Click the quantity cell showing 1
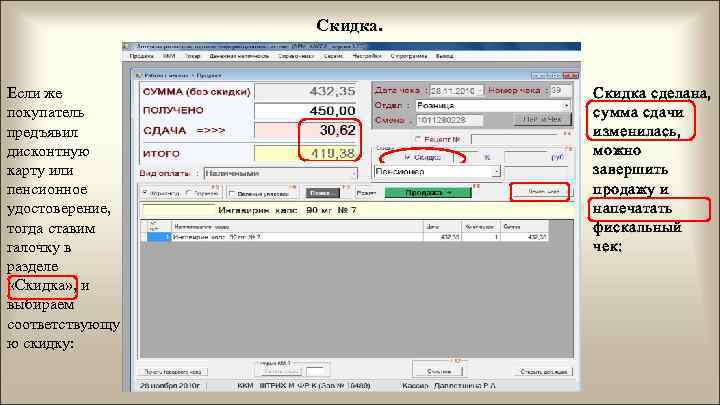Image resolution: width=720 pixels, height=405 pixels. (x=480, y=237)
